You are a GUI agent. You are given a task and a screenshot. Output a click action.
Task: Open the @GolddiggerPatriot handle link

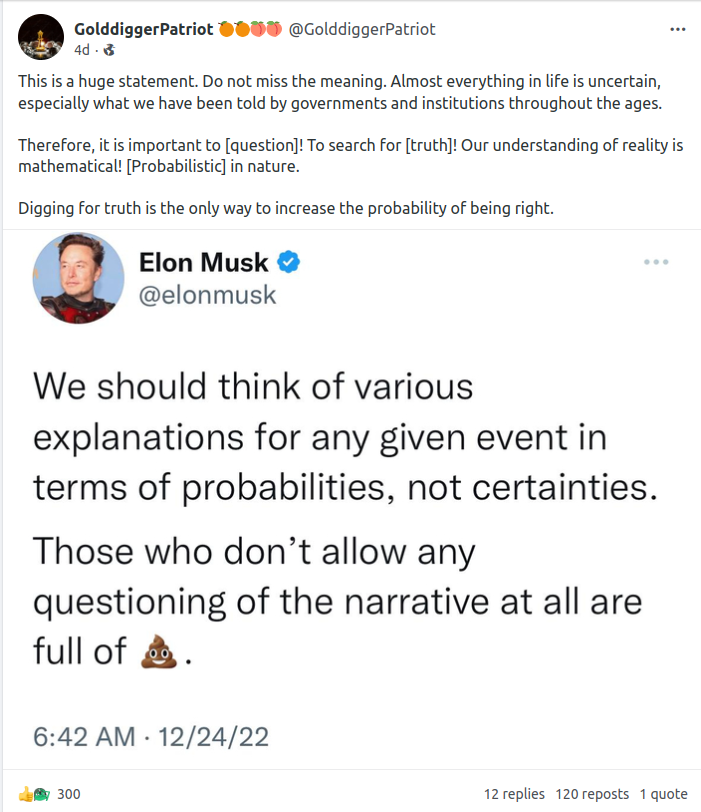[x=362, y=29]
